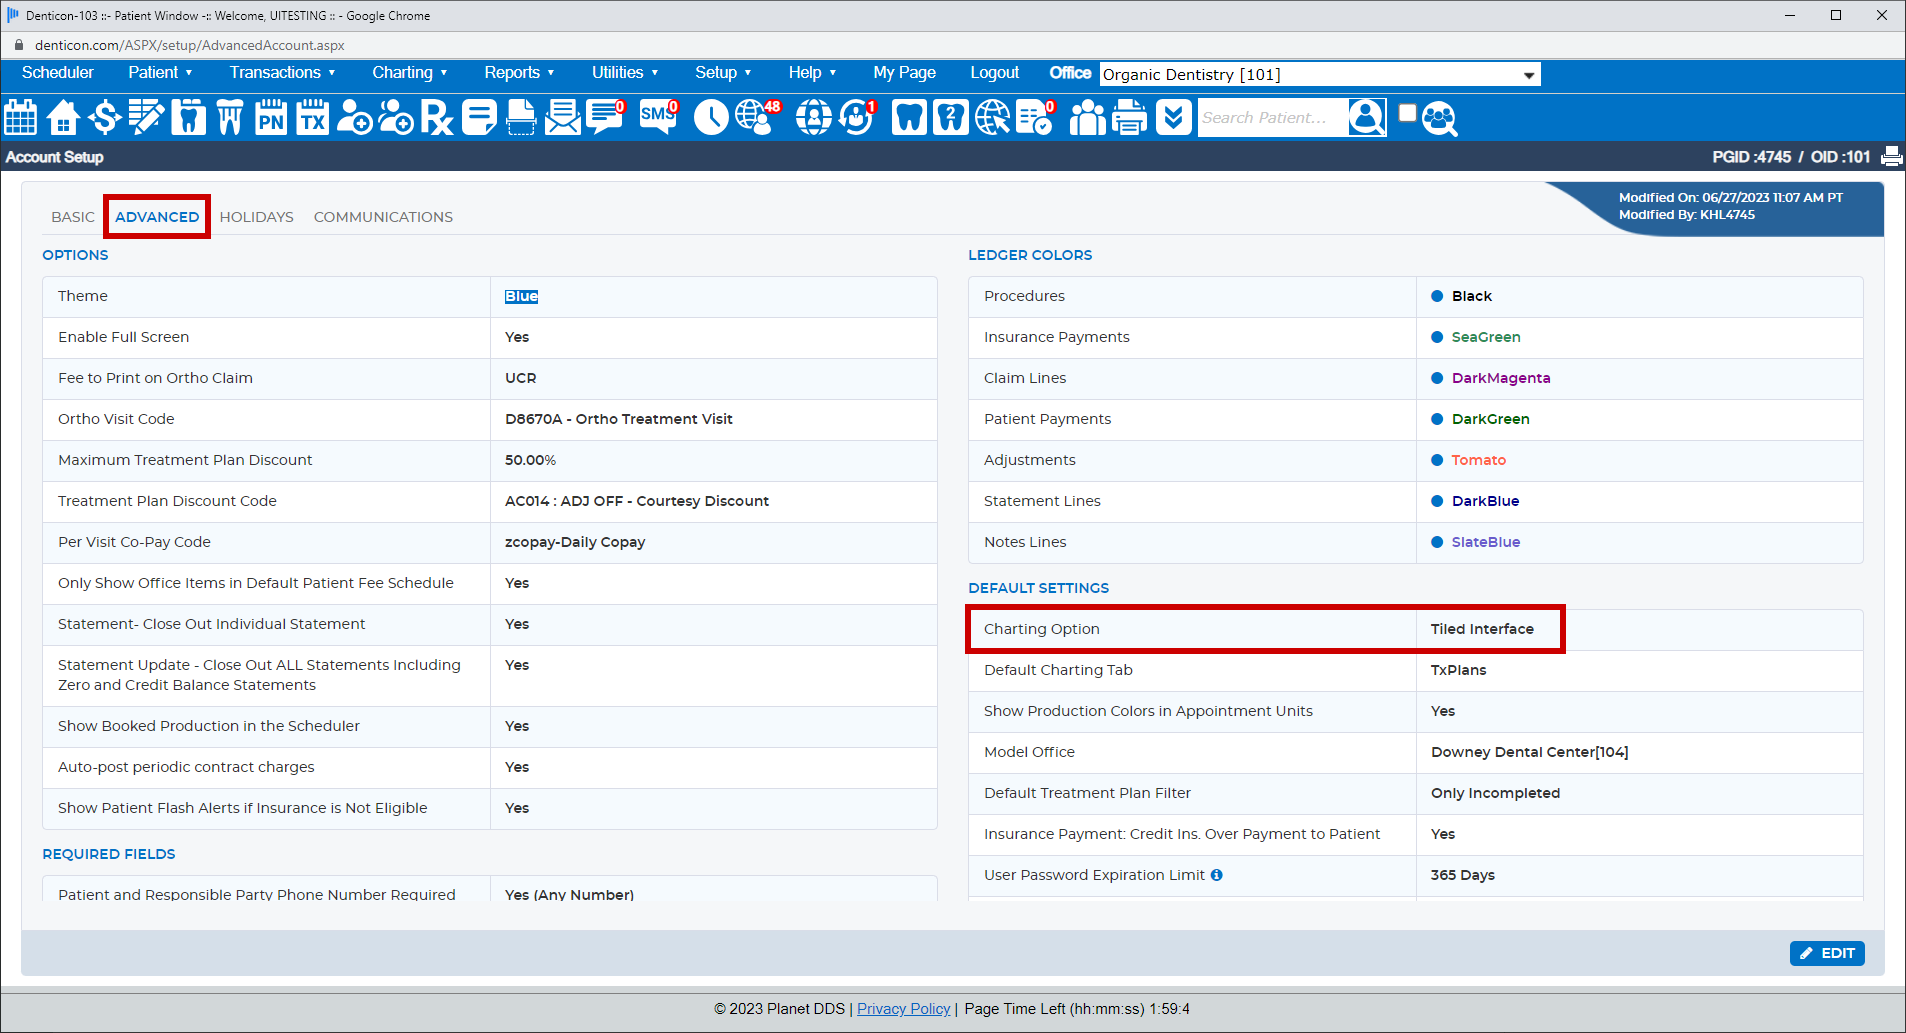Select the Rx prescriptions icon
The height and width of the screenshot is (1033, 1906).
[436, 117]
